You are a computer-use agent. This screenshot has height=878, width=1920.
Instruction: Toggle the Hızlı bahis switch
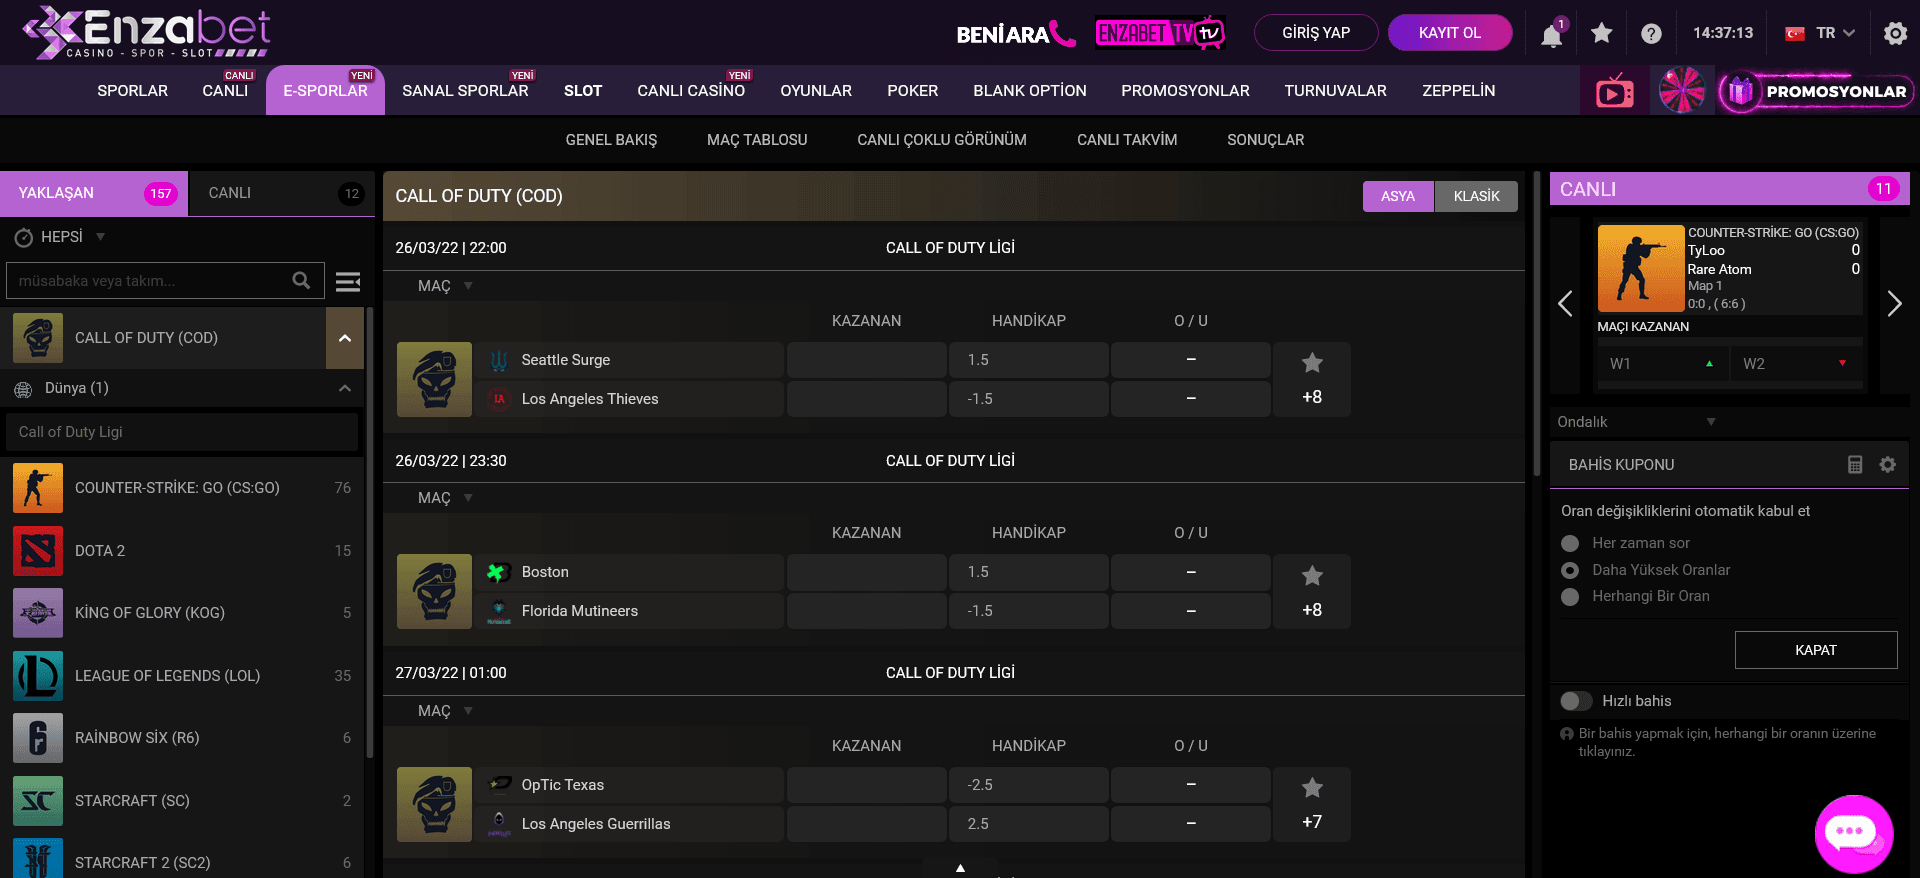tap(1576, 701)
